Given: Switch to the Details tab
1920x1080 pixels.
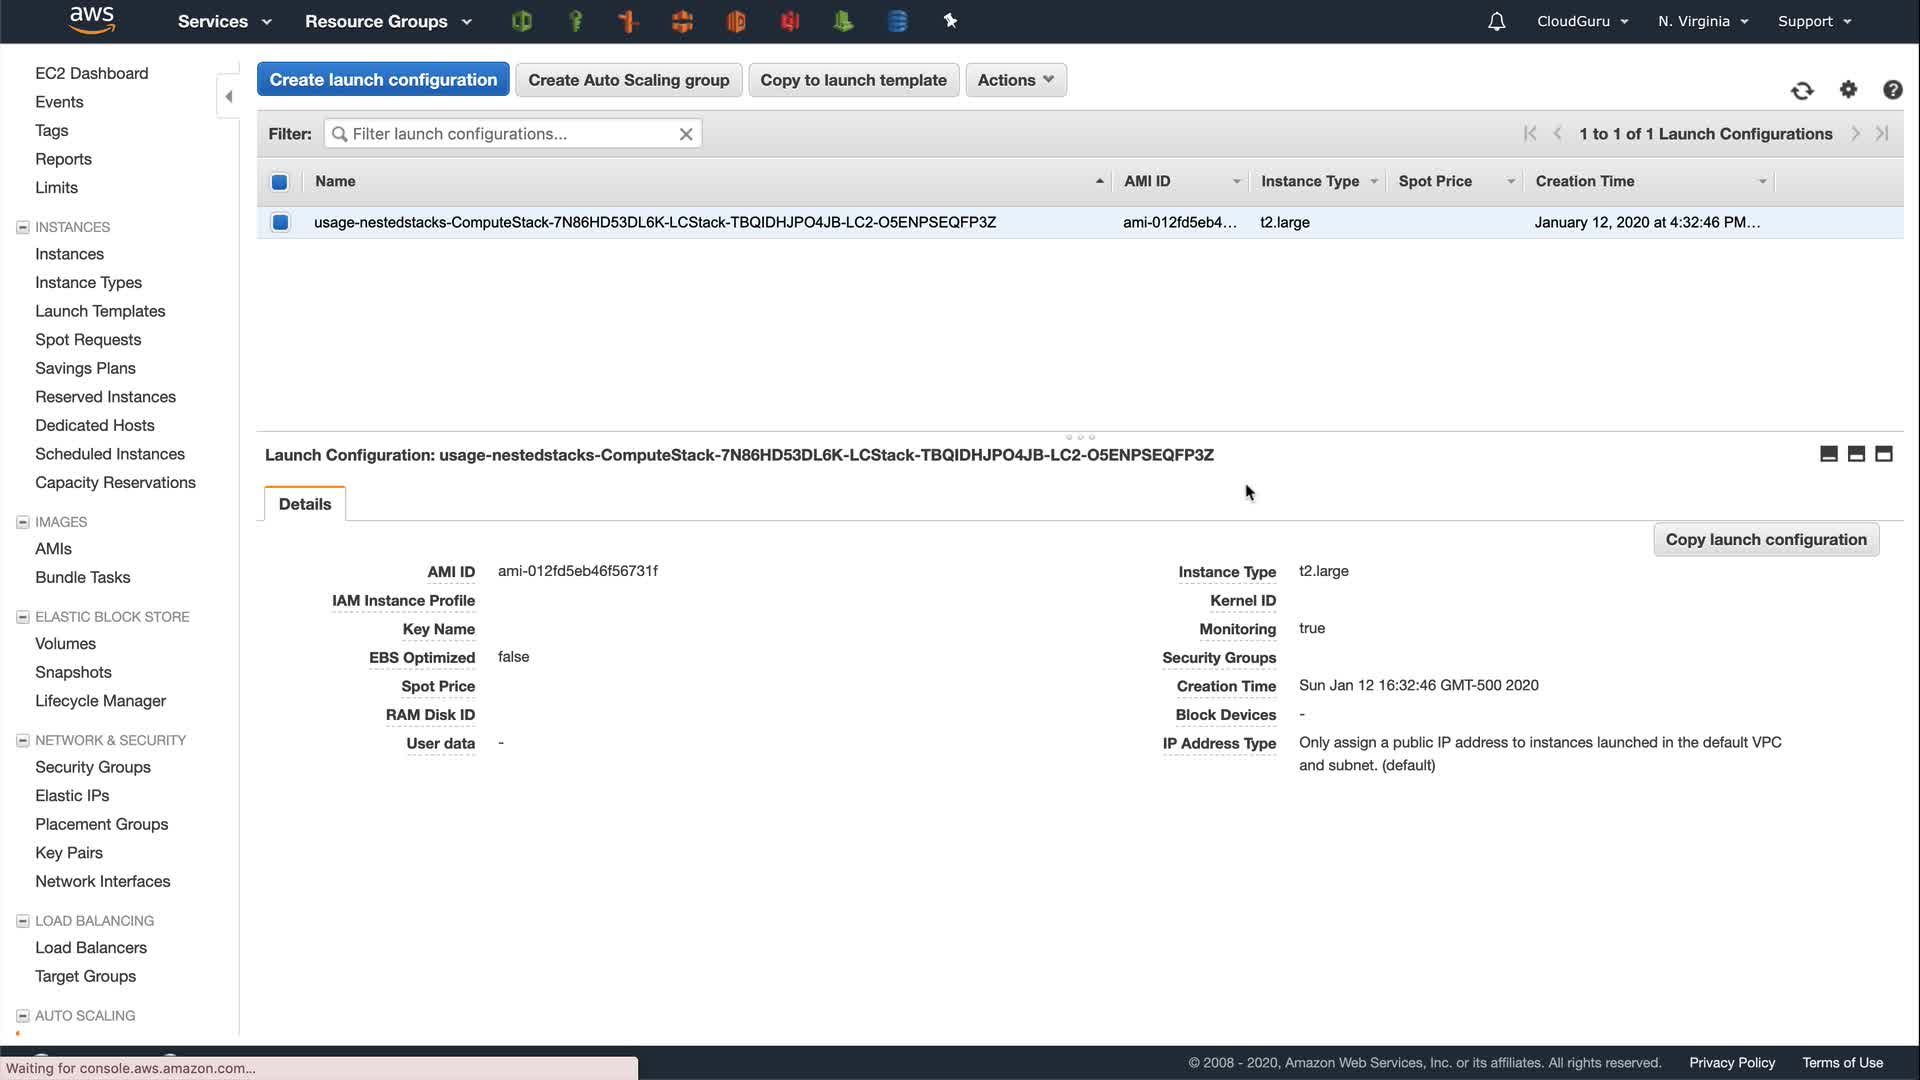Looking at the screenshot, I should click(x=305, y=504).
